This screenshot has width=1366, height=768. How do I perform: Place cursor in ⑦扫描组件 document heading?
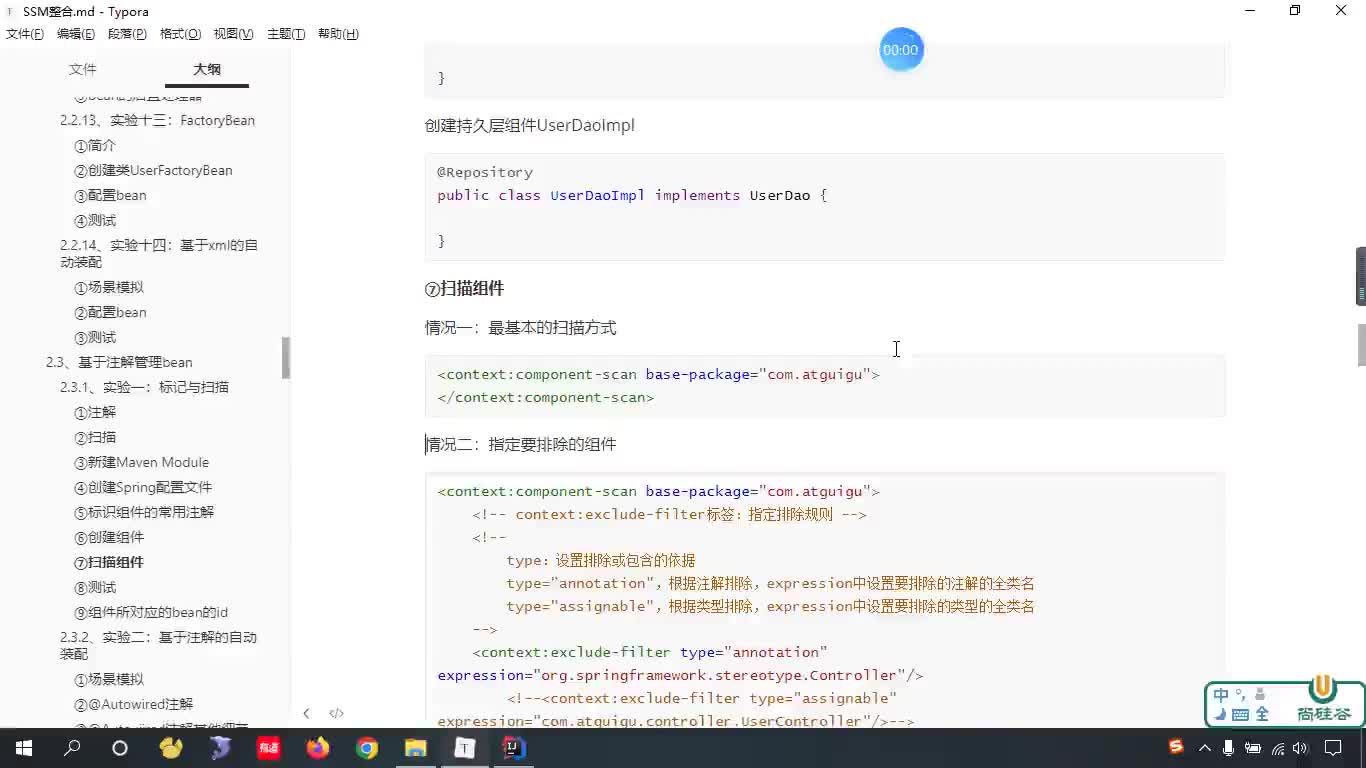[x=464, y=289]
